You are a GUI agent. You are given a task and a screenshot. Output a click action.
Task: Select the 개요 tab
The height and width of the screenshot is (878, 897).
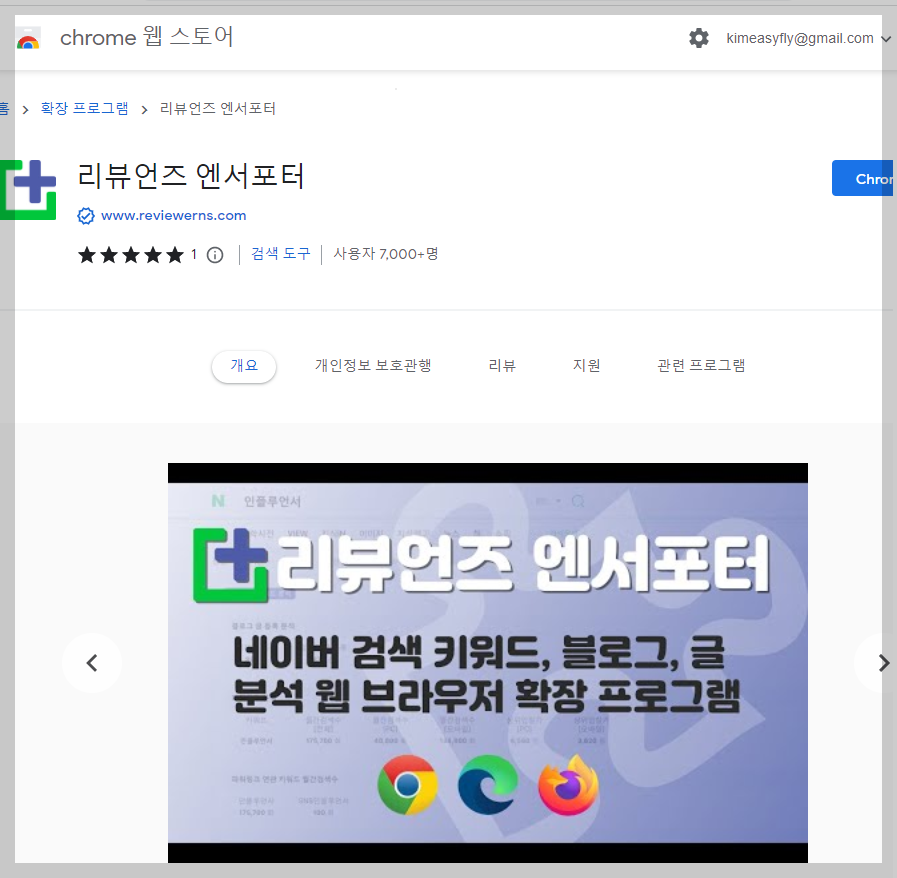(x=244, y=365)
